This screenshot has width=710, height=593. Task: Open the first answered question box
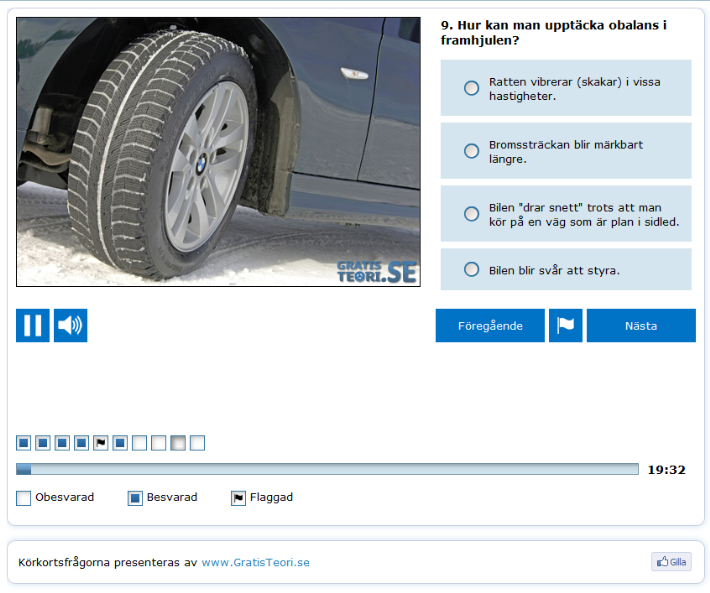click(x=23, y=443)
